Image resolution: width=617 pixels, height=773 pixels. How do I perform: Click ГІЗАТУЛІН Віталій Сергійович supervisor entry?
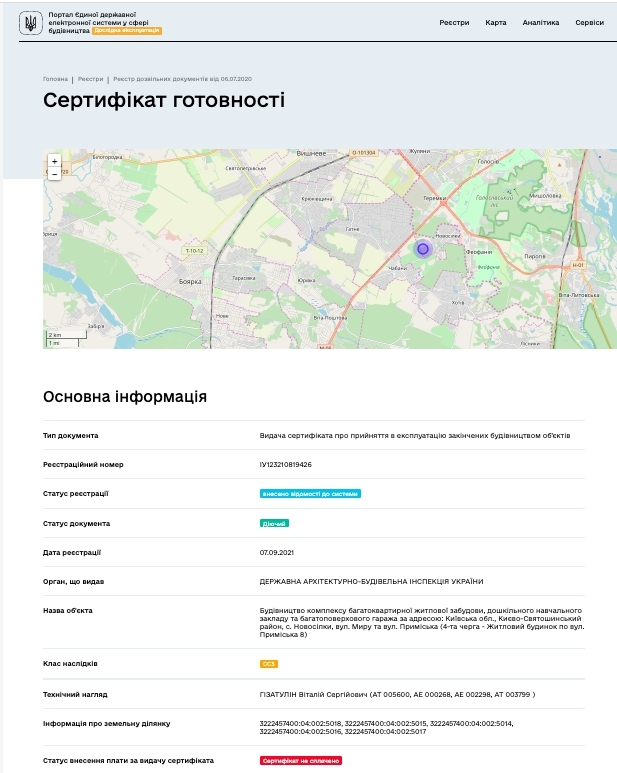coord(397,695)
